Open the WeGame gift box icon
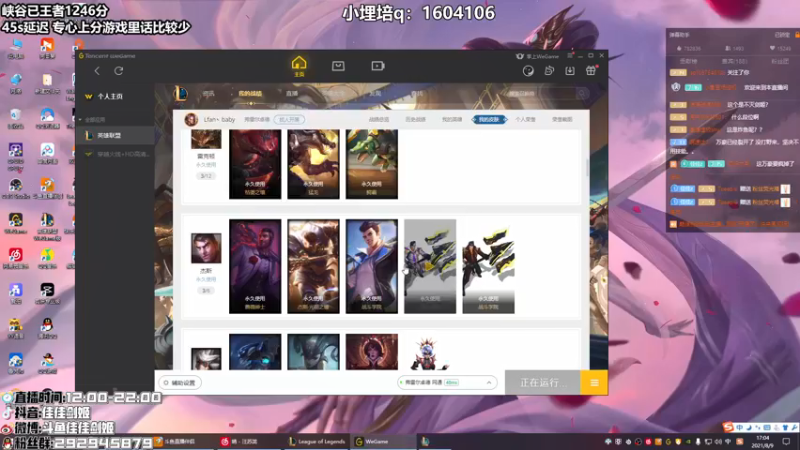This screenshot has width=800, height=450. 591,71
